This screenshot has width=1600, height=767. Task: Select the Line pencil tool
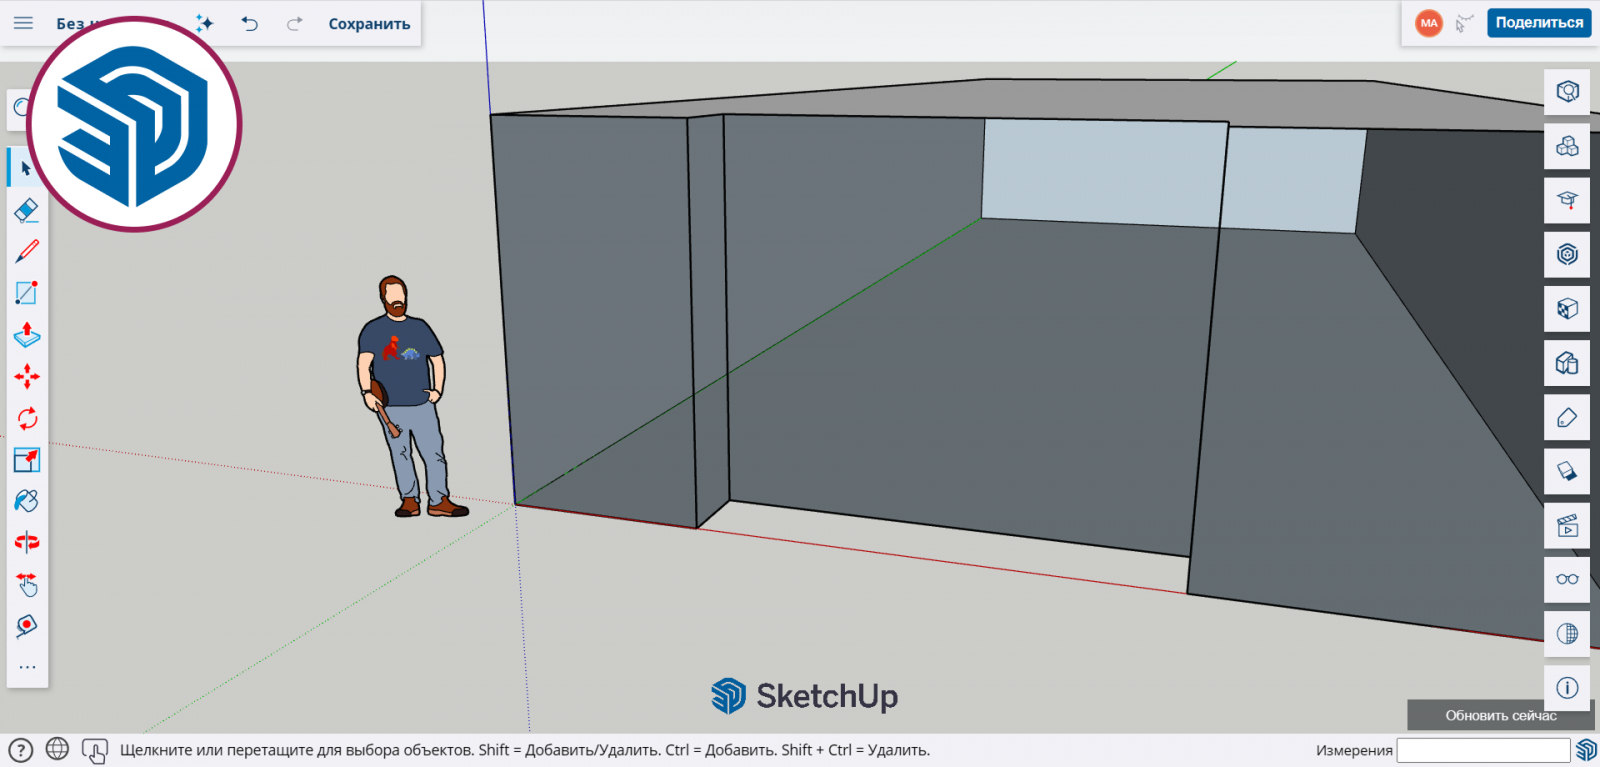[x=27, y=251]
